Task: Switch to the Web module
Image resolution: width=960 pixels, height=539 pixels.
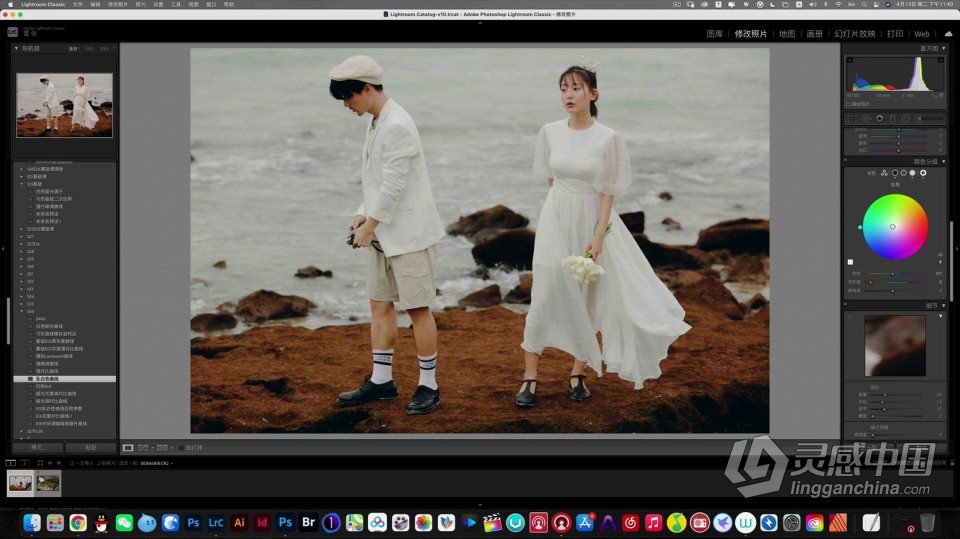Action: click(x=922, y=34)
